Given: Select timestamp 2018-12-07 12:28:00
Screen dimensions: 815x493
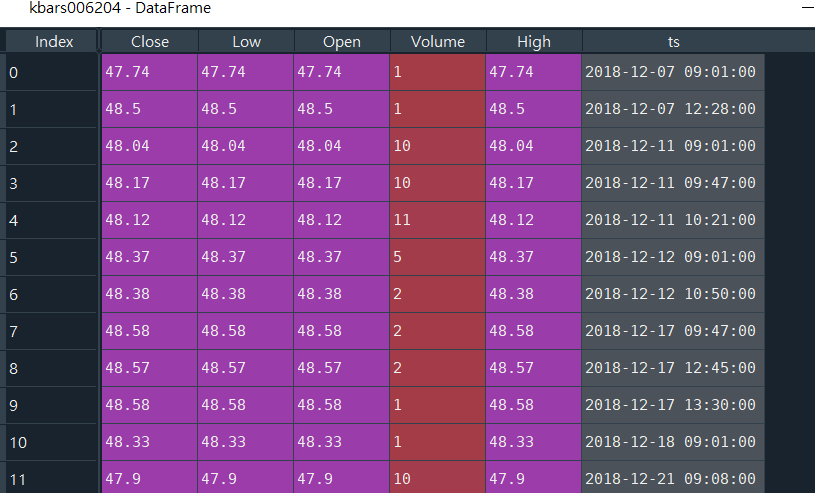Looking at the screenshot, I should 673,109.
